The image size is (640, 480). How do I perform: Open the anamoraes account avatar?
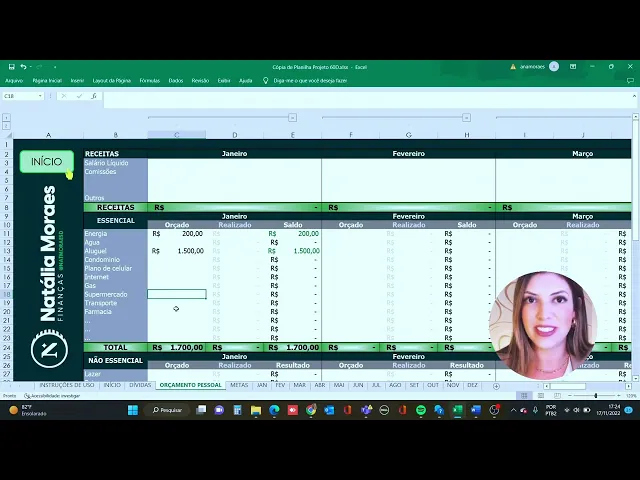pos(553,67)
